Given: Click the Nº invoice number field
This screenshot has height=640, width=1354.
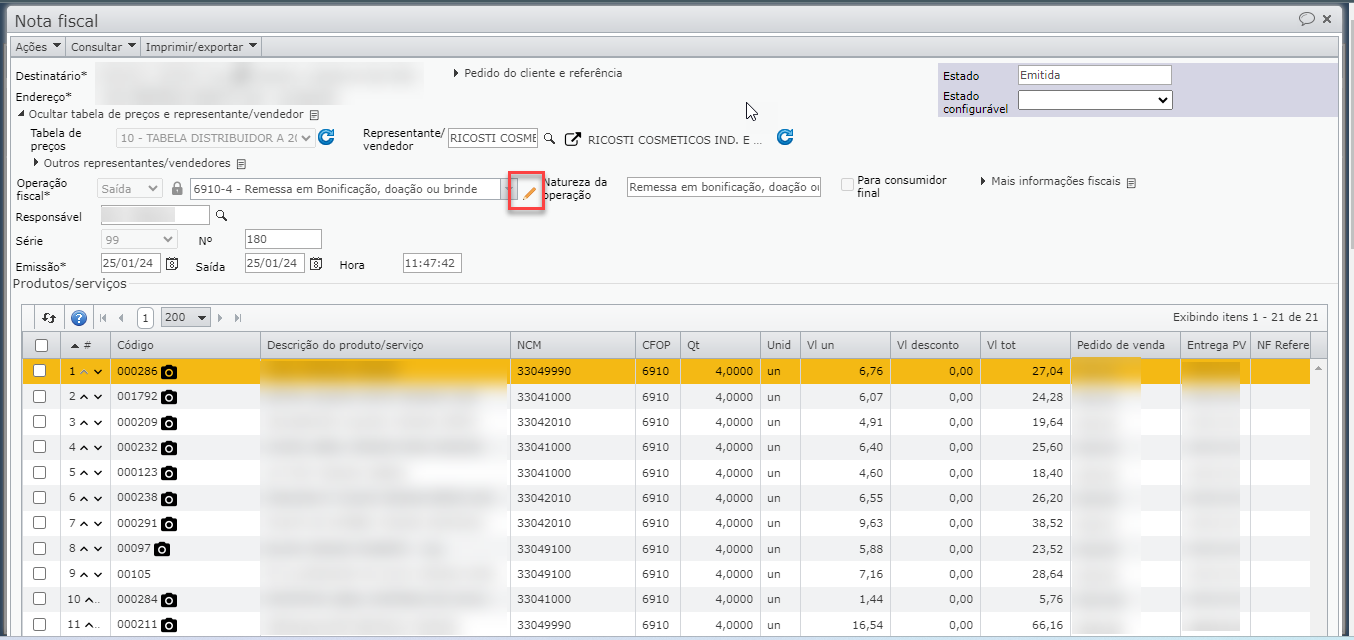Looking at the screenshot, I should coord(283,239).
